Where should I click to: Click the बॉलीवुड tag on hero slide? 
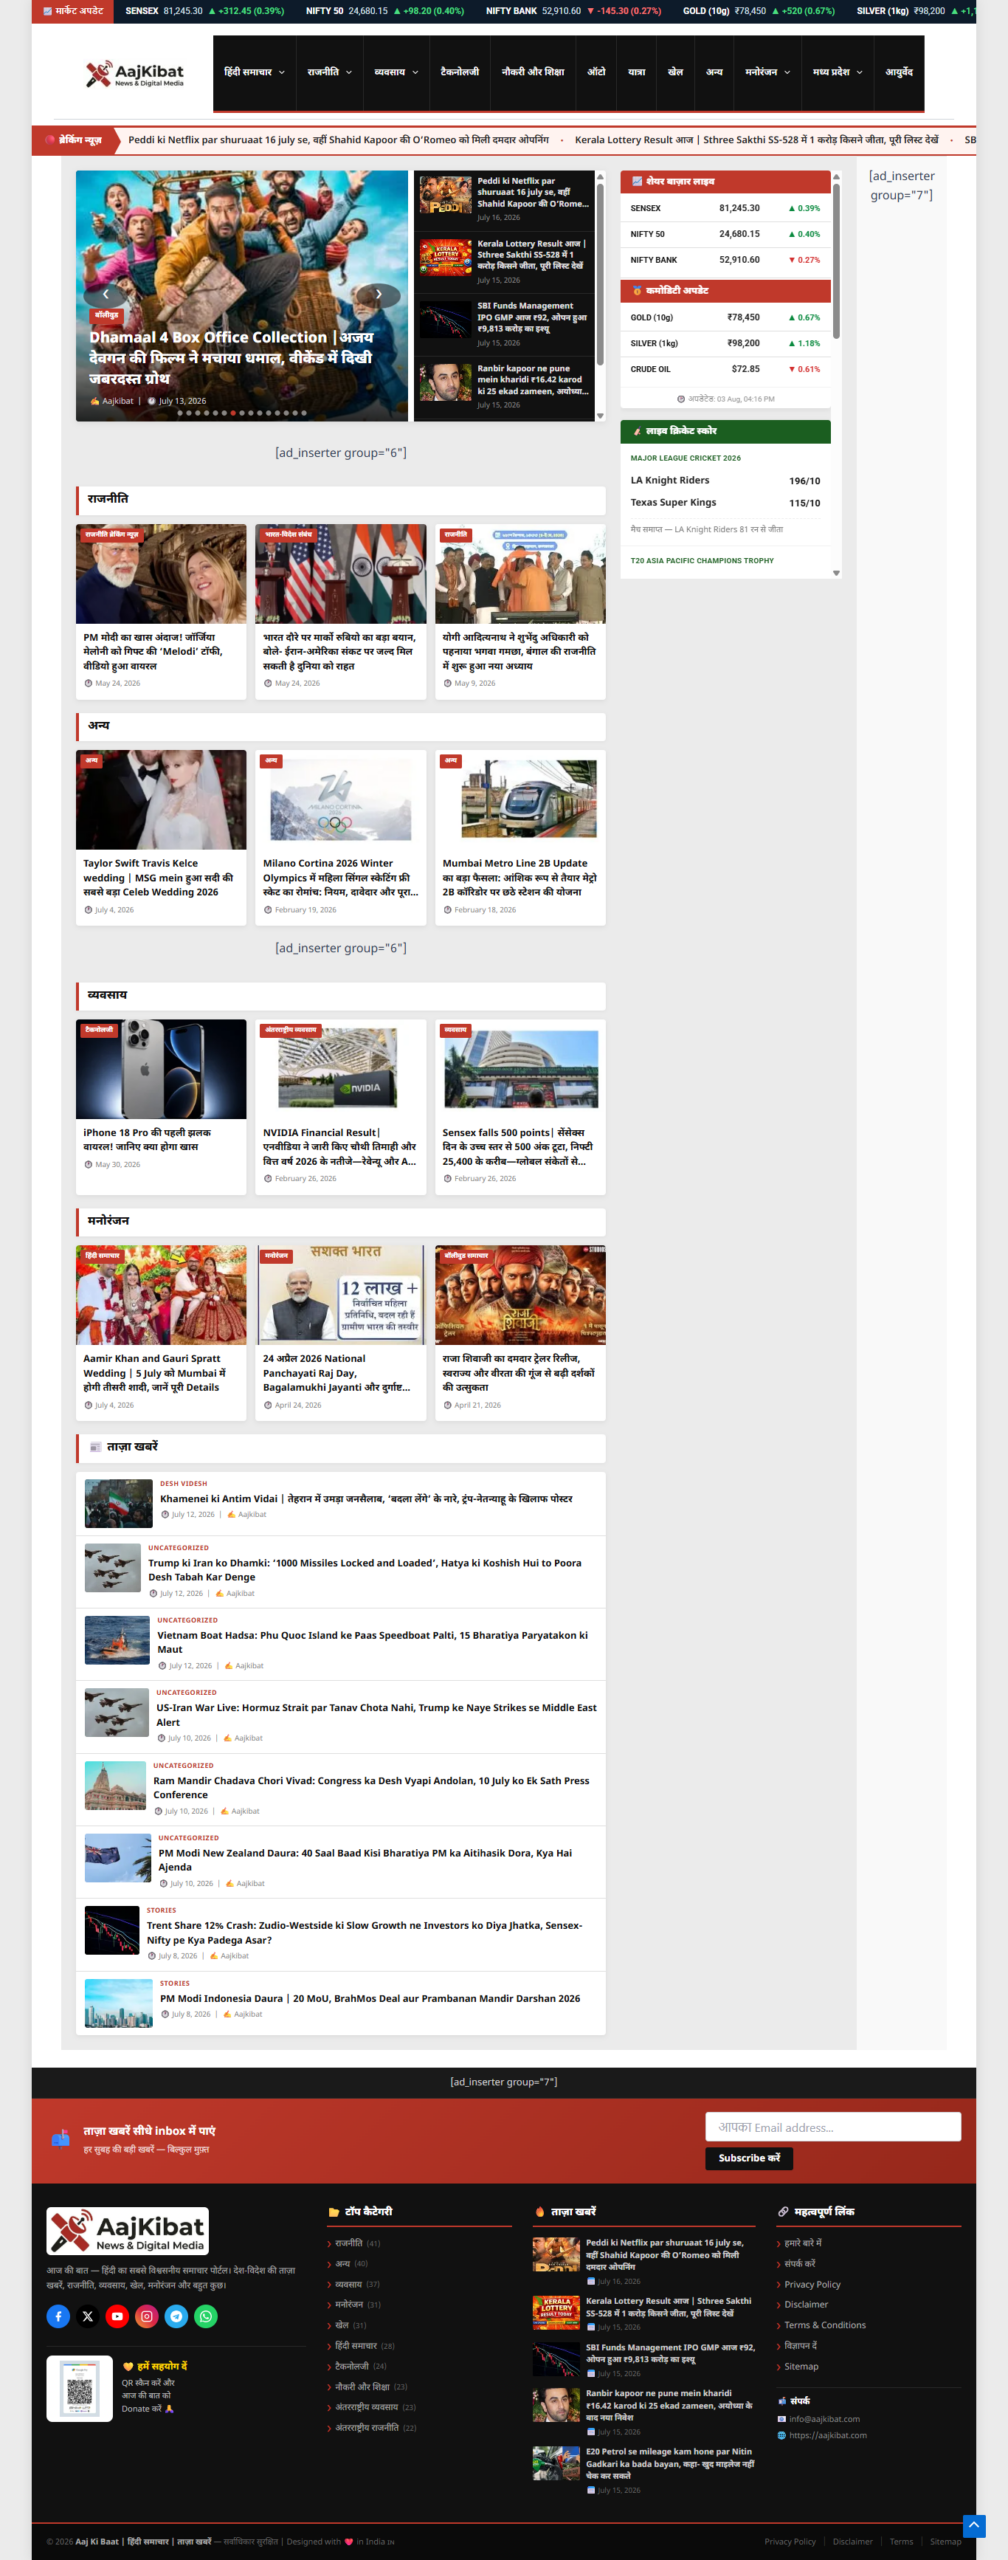pyautogui.click(x=106, y=315)
